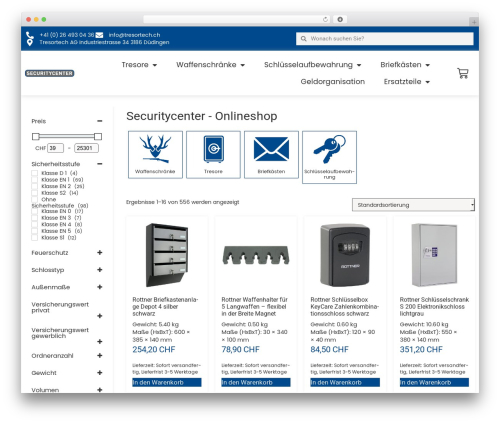Image resolution: width=500 pixels, height=423 pixels.
Task: Open the shopping cart icon
Action: [463, 73]
